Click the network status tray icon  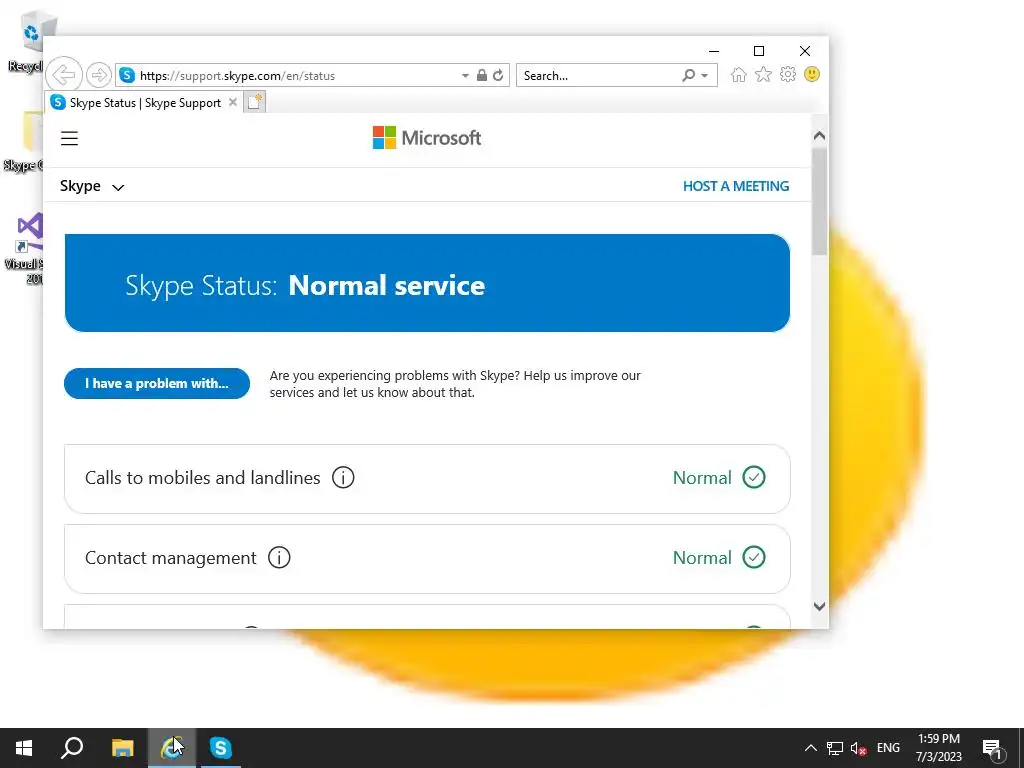[835, 748]
